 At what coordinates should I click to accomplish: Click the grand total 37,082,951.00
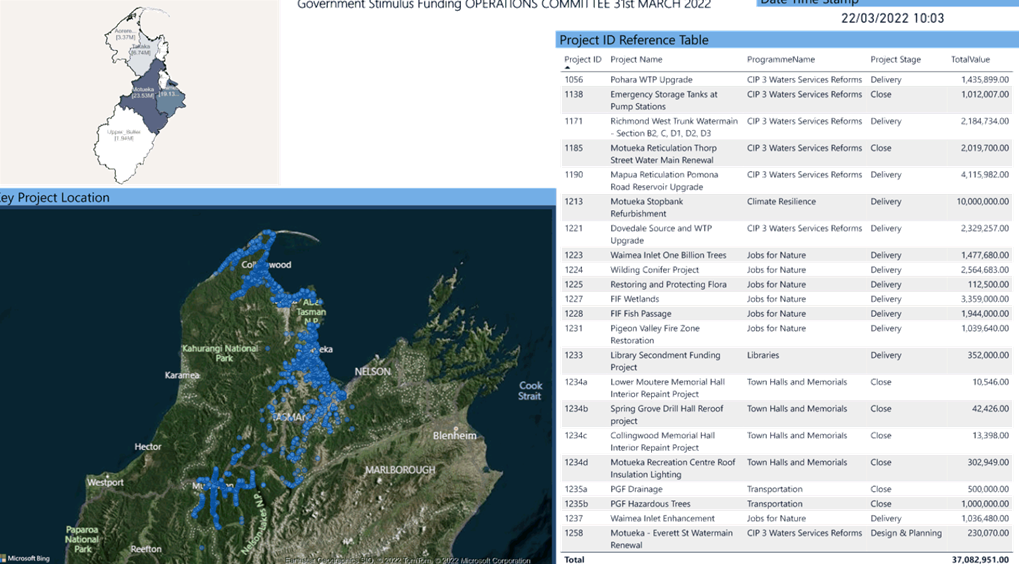click(980, 559)
